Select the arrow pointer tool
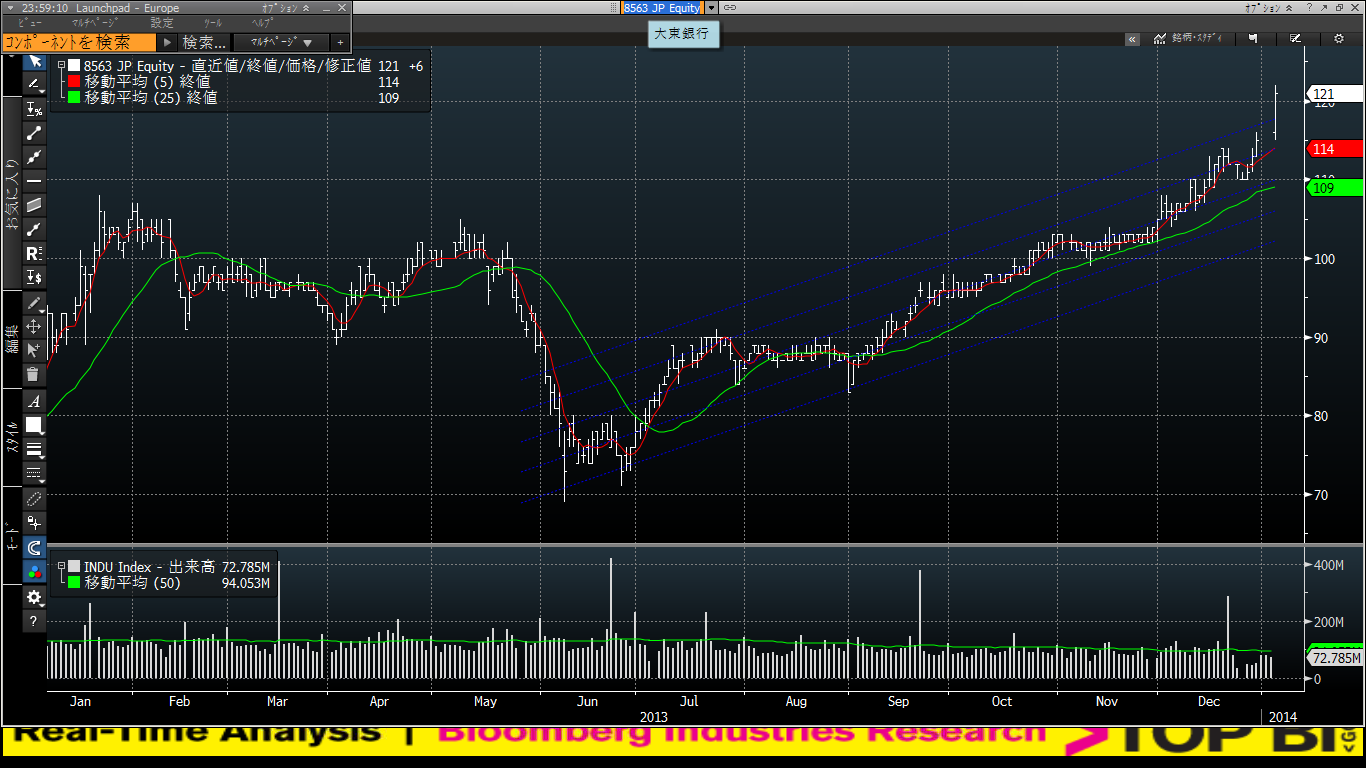The image size is (1366, 768). (34, 61)
